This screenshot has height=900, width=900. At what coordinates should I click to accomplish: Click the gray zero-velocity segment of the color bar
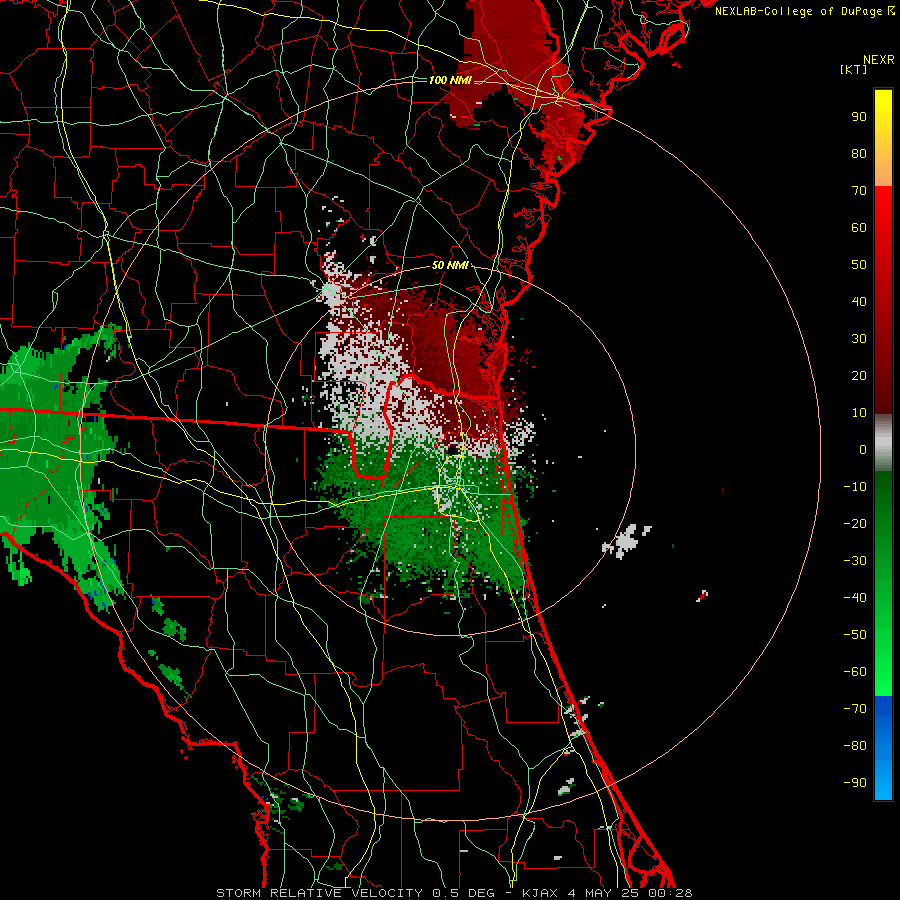pyautogui.click(x=883, y=442)
